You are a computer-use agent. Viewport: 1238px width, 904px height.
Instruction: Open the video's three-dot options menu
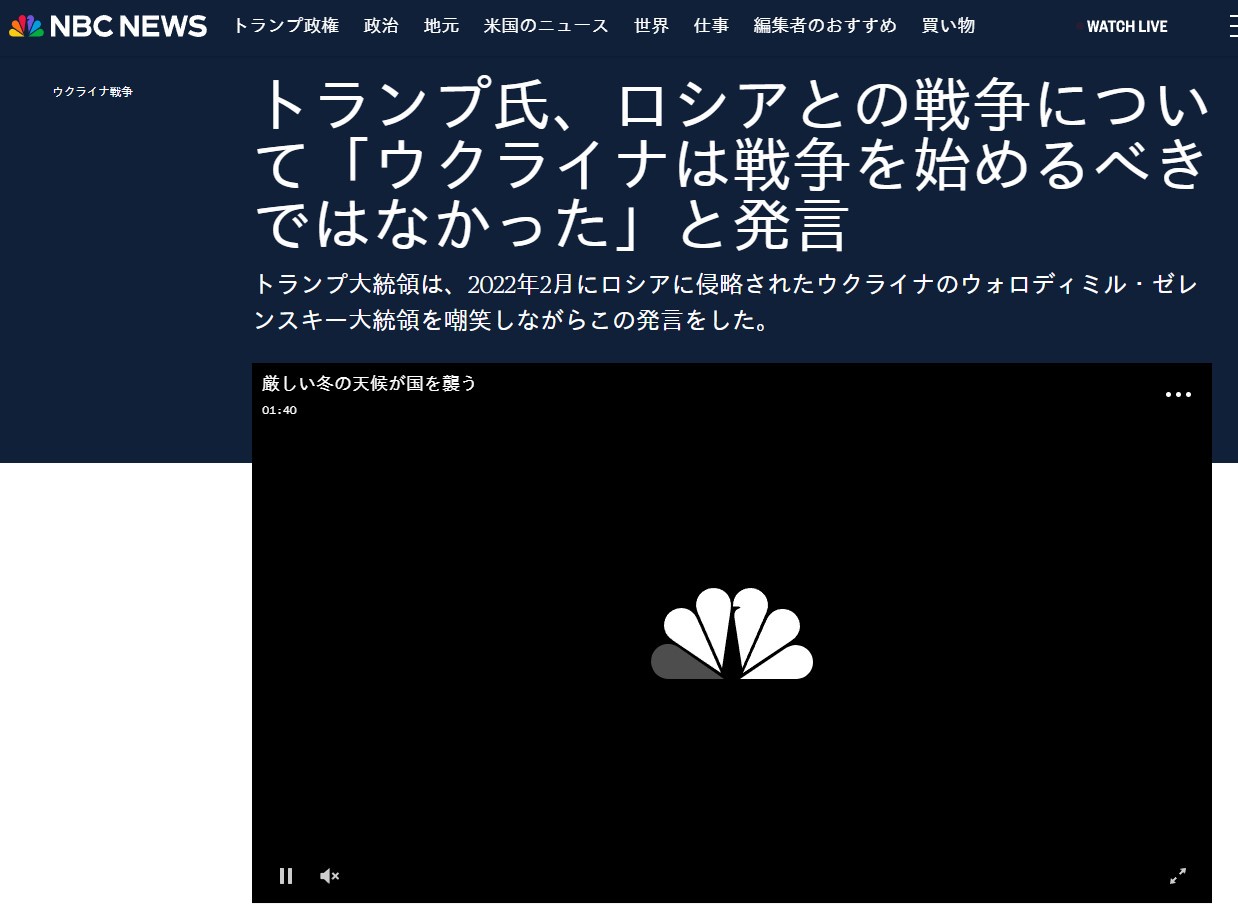(1177, 395)
